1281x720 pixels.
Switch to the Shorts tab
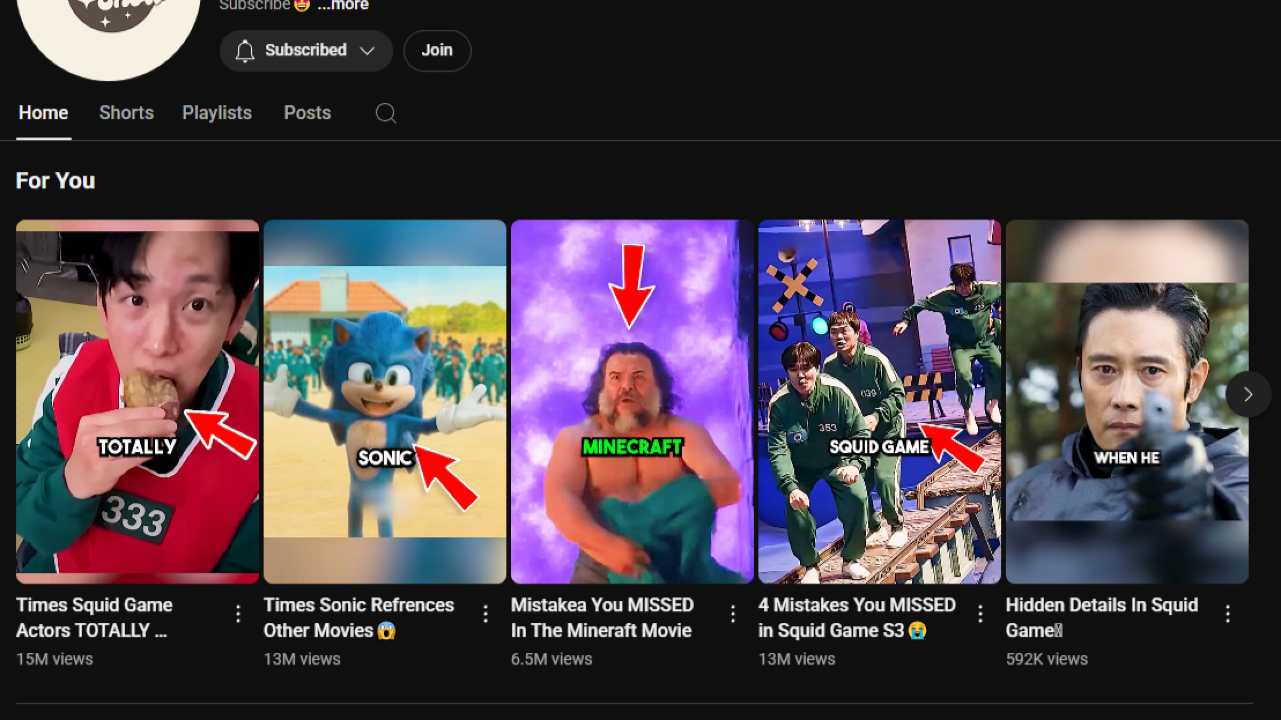pos(126,113)
